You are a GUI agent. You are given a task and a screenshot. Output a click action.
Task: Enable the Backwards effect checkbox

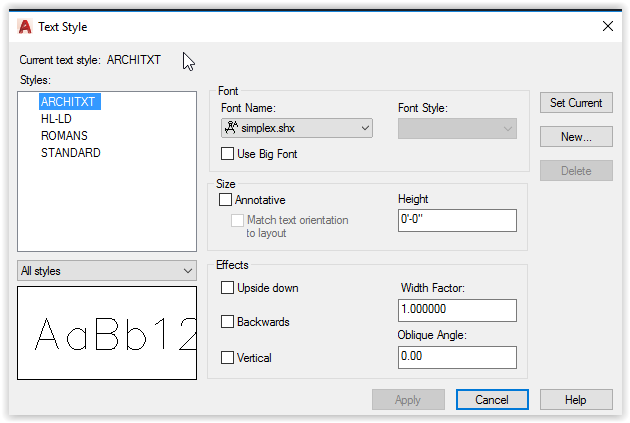click(227, 322)
